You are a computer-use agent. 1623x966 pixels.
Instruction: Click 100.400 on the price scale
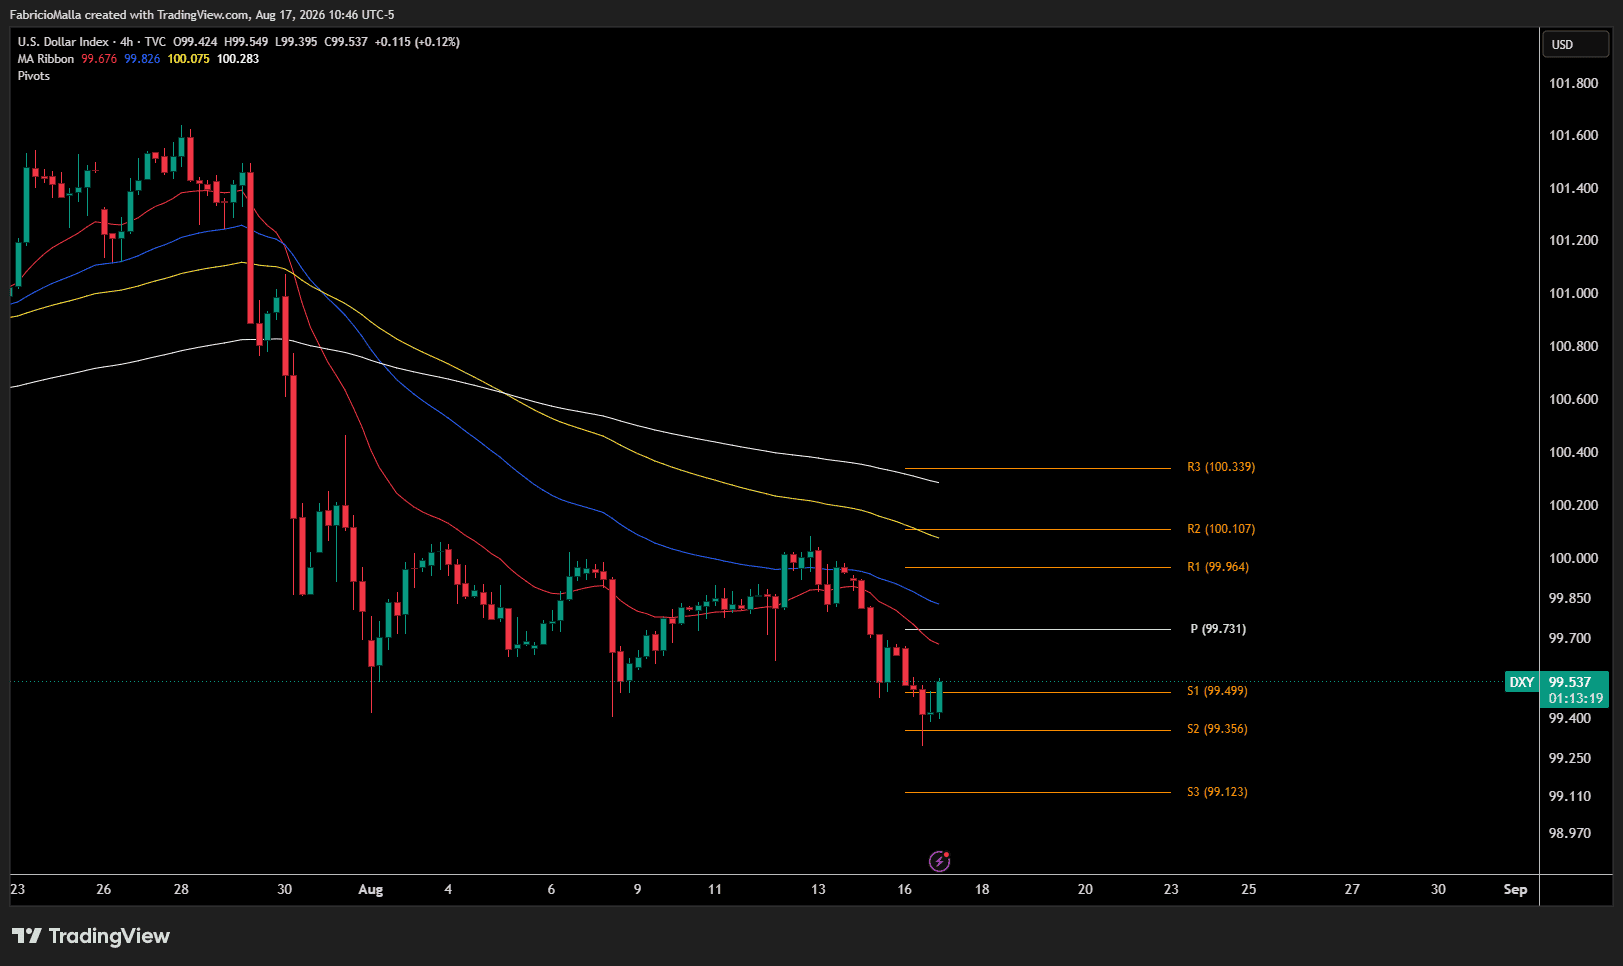(x=1574, y=452)
